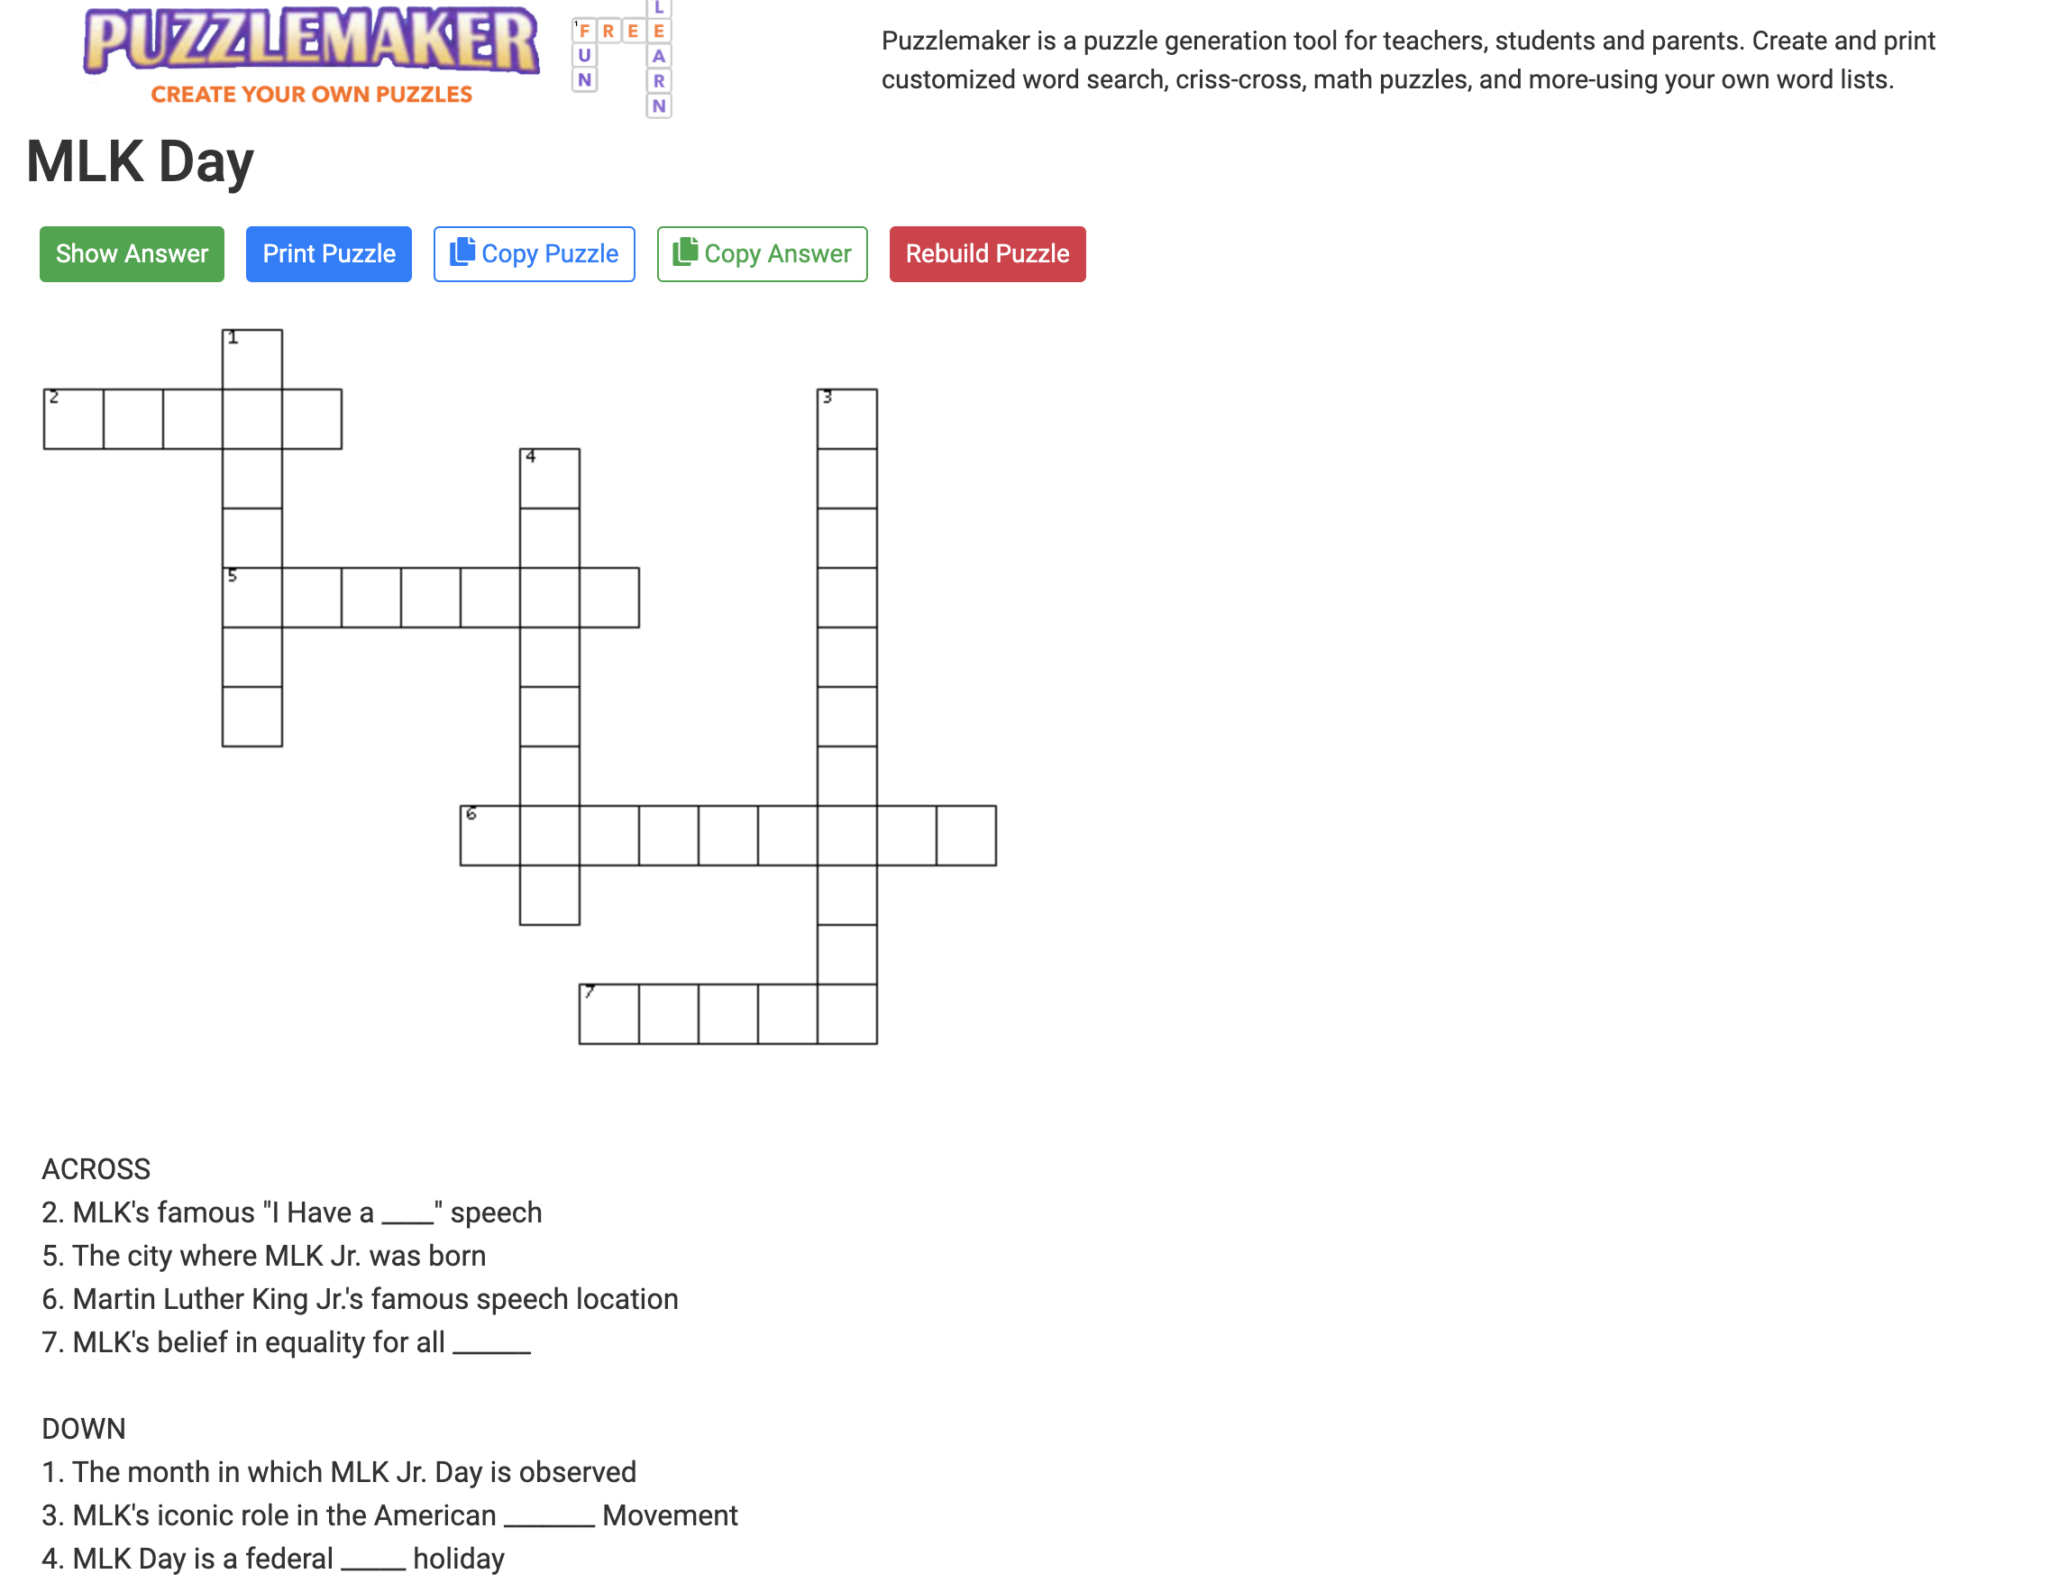
Task: Click the DOWN clues section header
Action: [83, 1427]
